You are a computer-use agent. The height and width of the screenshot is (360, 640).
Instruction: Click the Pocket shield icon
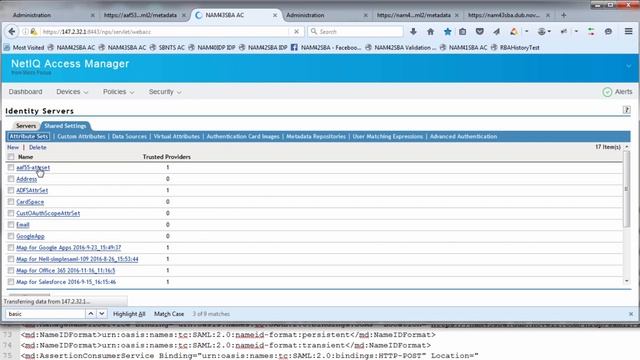point(480,31)
